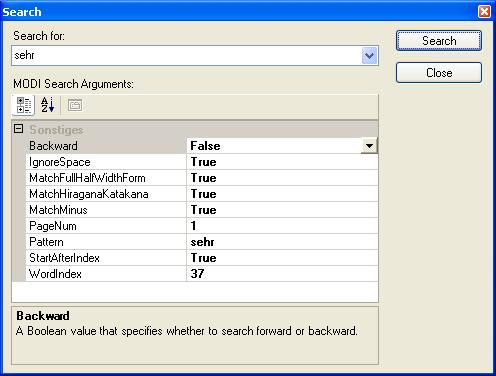The width and height of the screenshot is (496, 376).
Task: Open the Backward value dropdown arrow
Action: [369, 146]
